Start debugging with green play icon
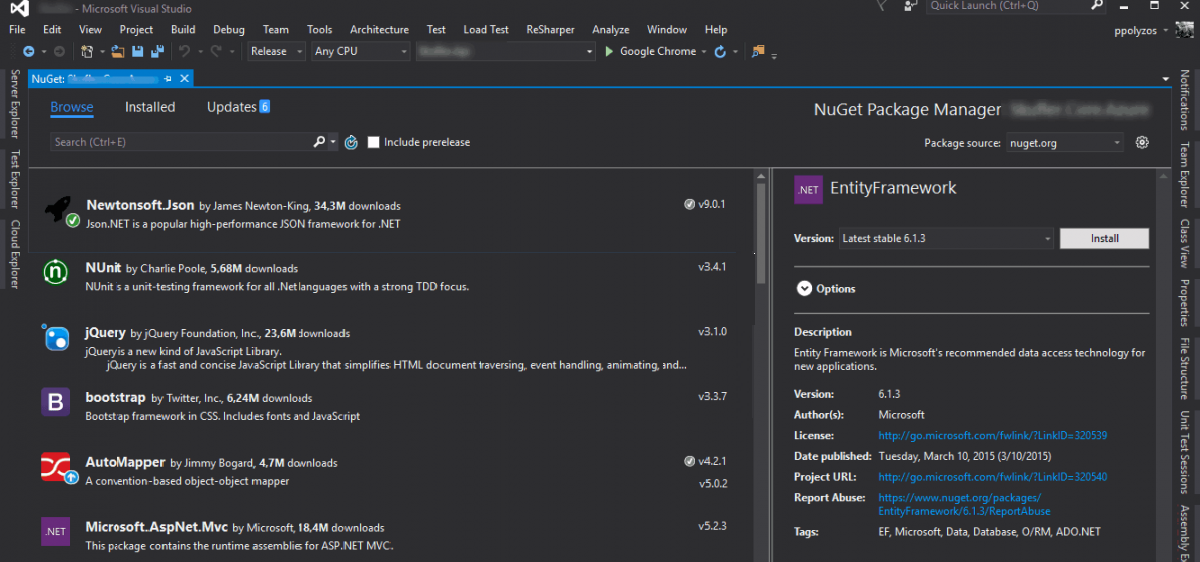The image size is (1200, 562). (609, 51)
